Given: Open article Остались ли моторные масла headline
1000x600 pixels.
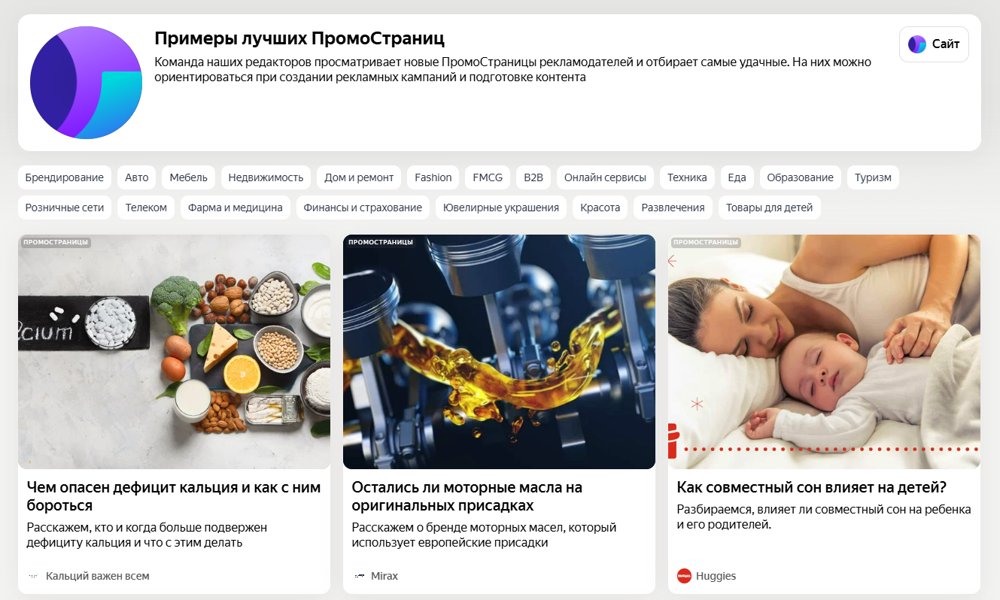Looking at the screenshot, I should tap(467, 496).
